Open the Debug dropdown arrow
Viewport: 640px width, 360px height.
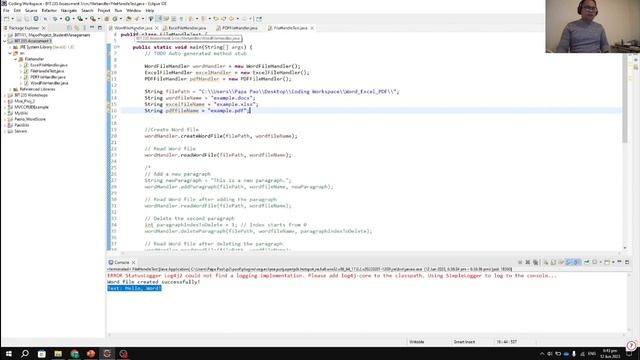click(x=60, y=19)
